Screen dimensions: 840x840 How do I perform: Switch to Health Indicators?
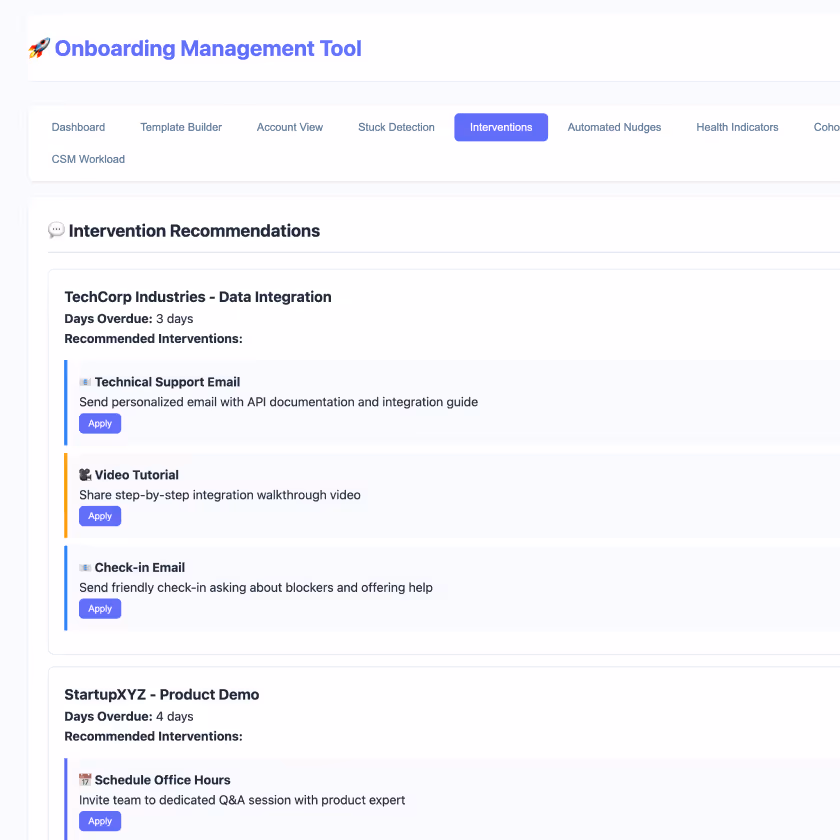pyautogui.click(x=737, y=127)
